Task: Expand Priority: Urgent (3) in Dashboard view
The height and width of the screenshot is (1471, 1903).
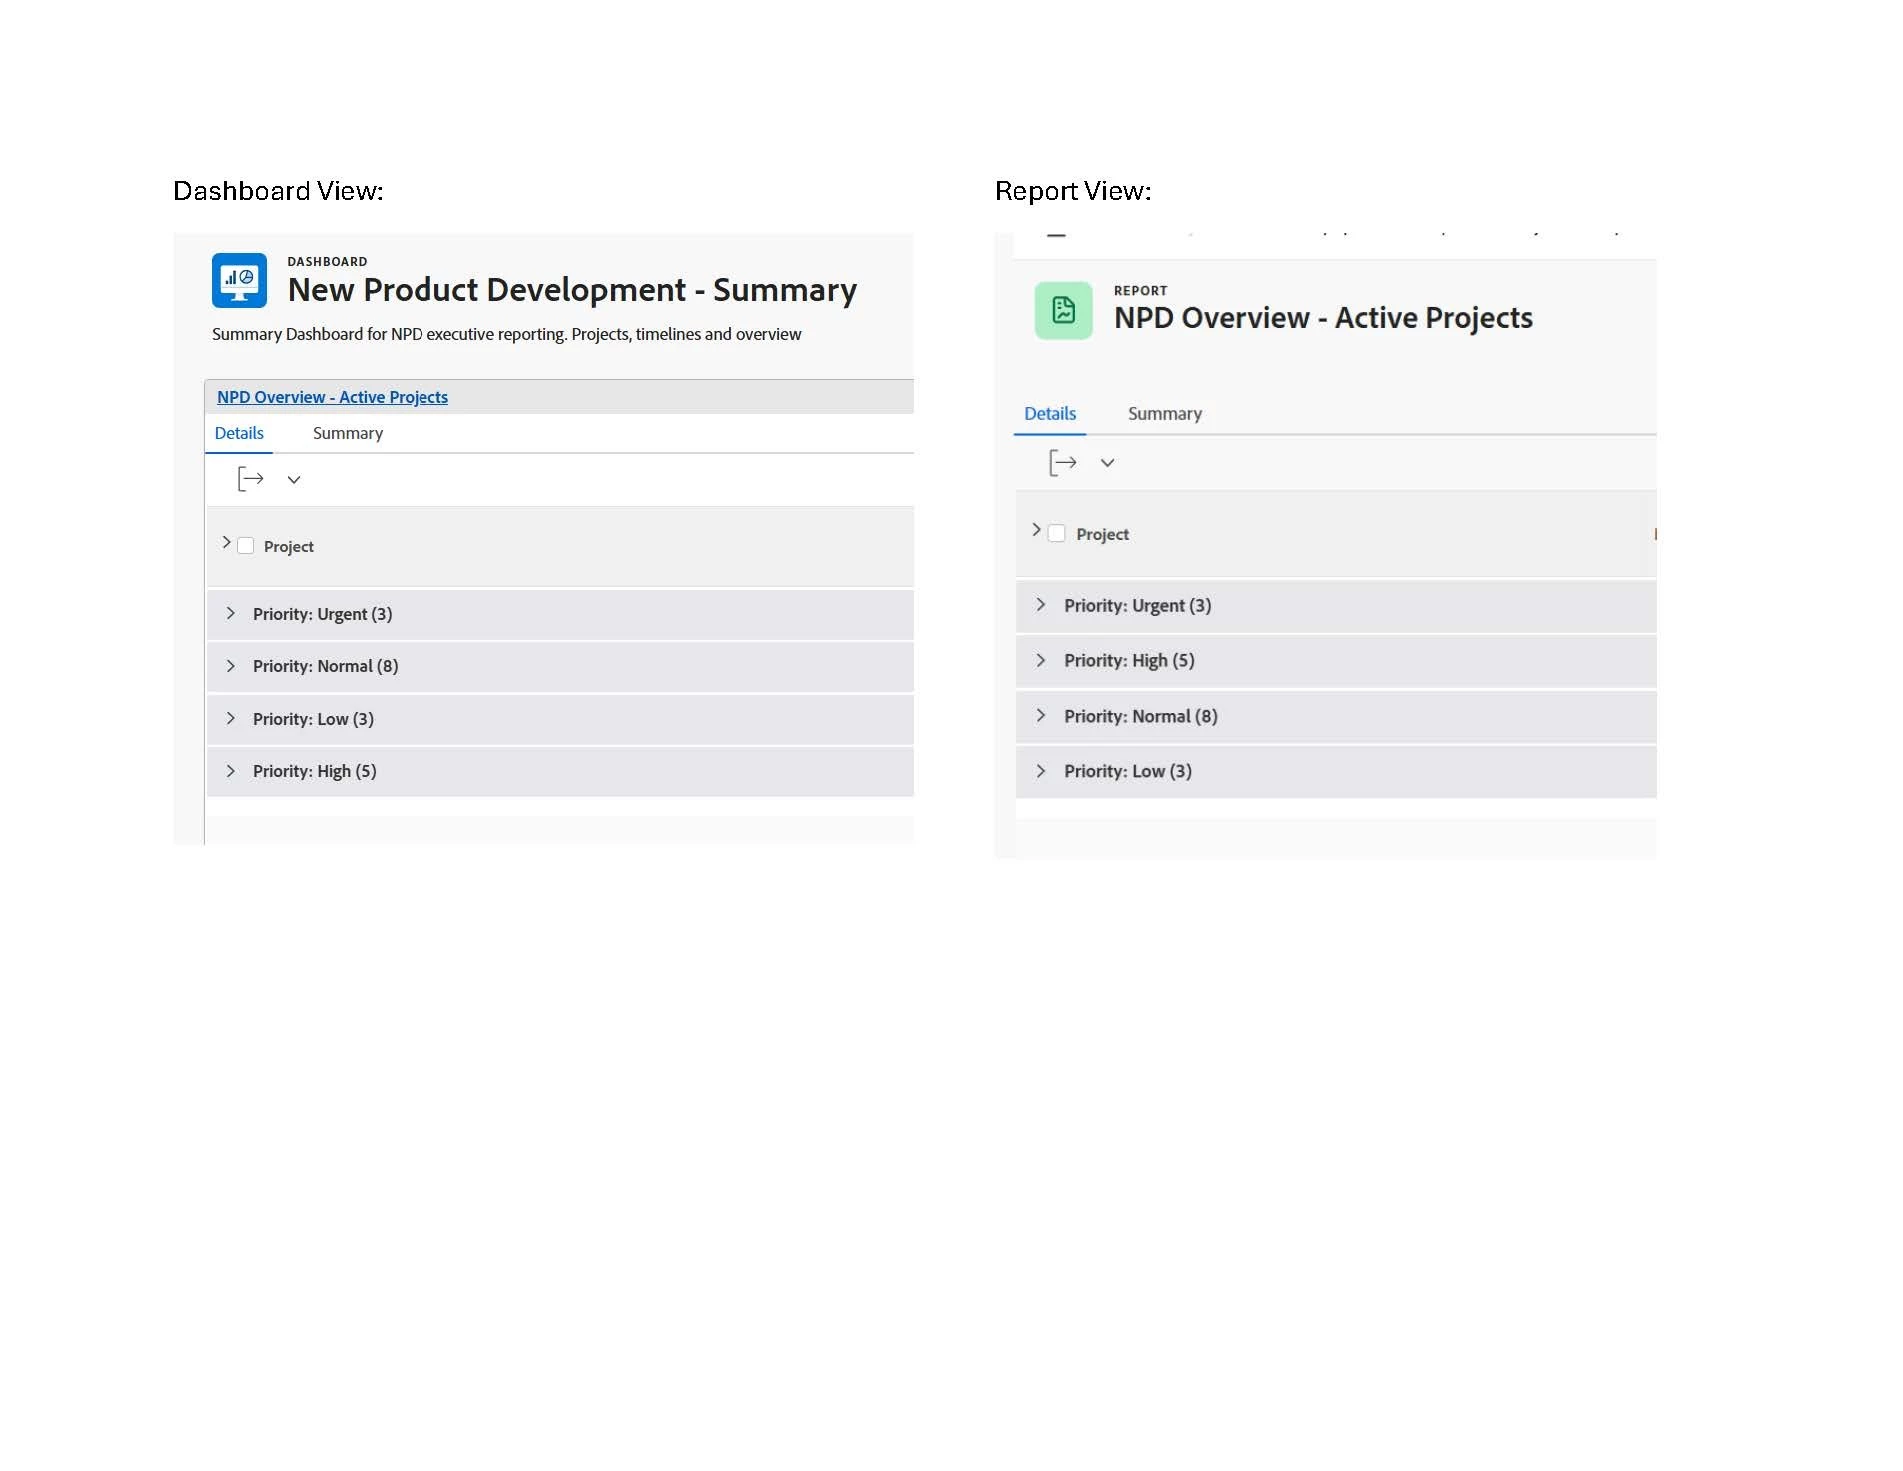Action: pyautogui.click(x=231, y=613)
